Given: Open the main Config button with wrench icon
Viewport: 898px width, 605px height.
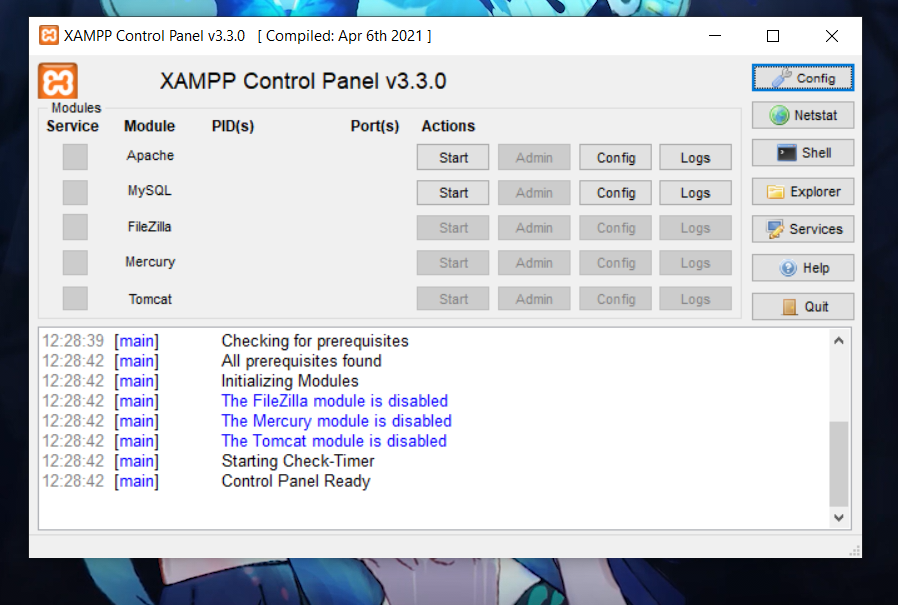Looking at the screenshot, I should pyautogui.click(x=802, y=78).
